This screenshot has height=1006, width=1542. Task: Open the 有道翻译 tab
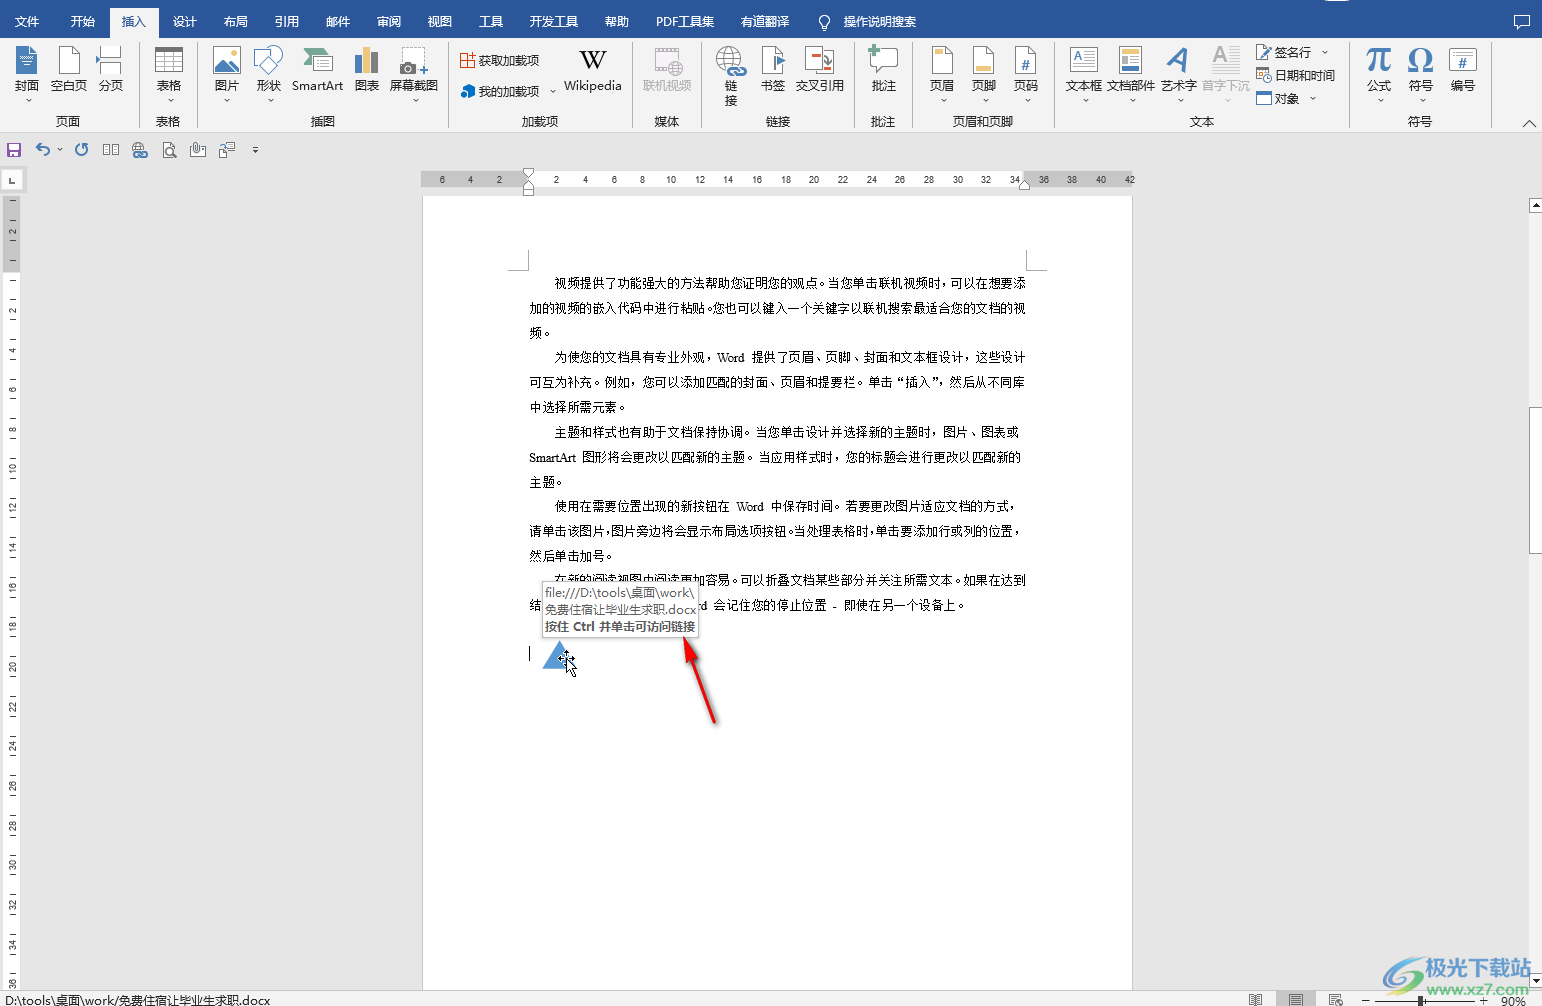click(x=765, y=21)
